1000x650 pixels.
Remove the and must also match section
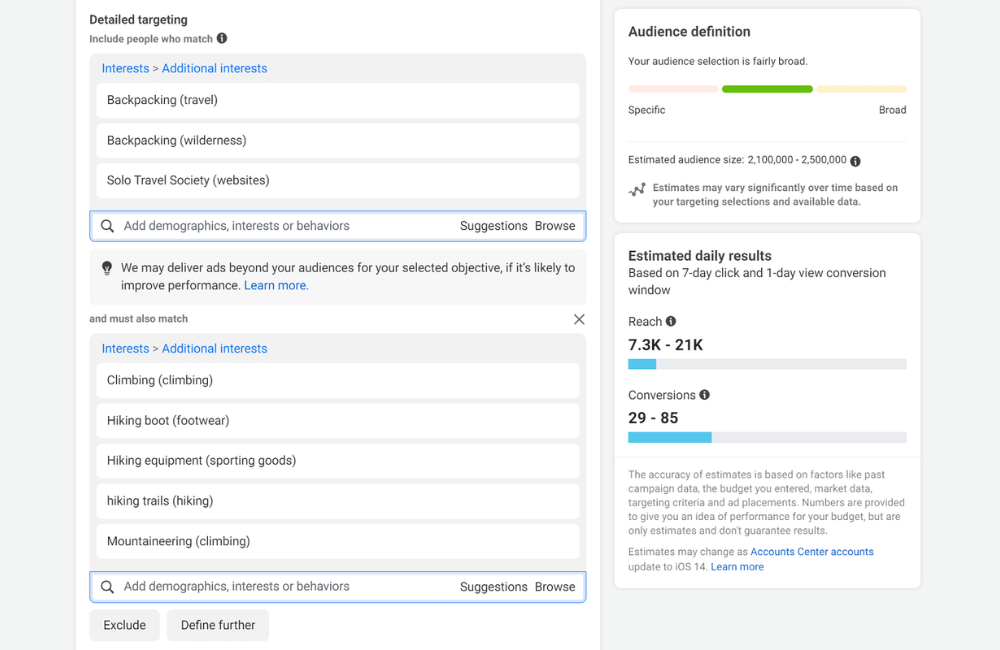pos(579,319)
